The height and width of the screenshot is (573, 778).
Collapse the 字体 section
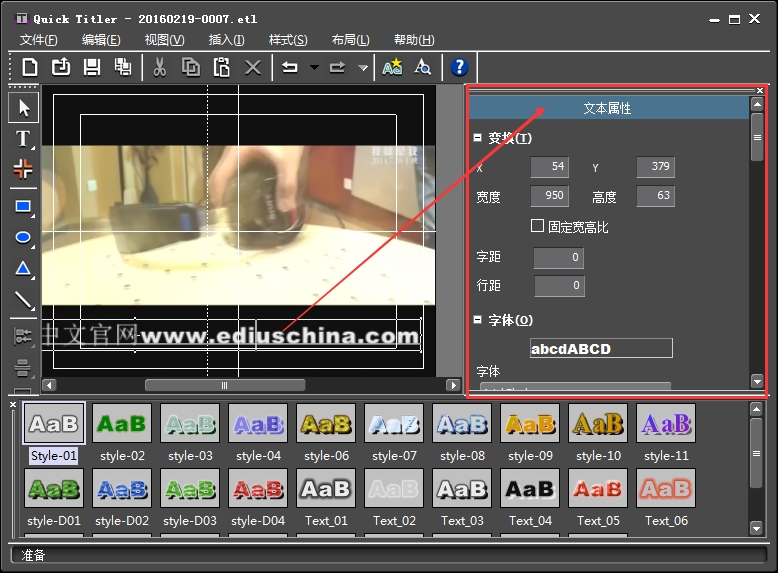478,320
